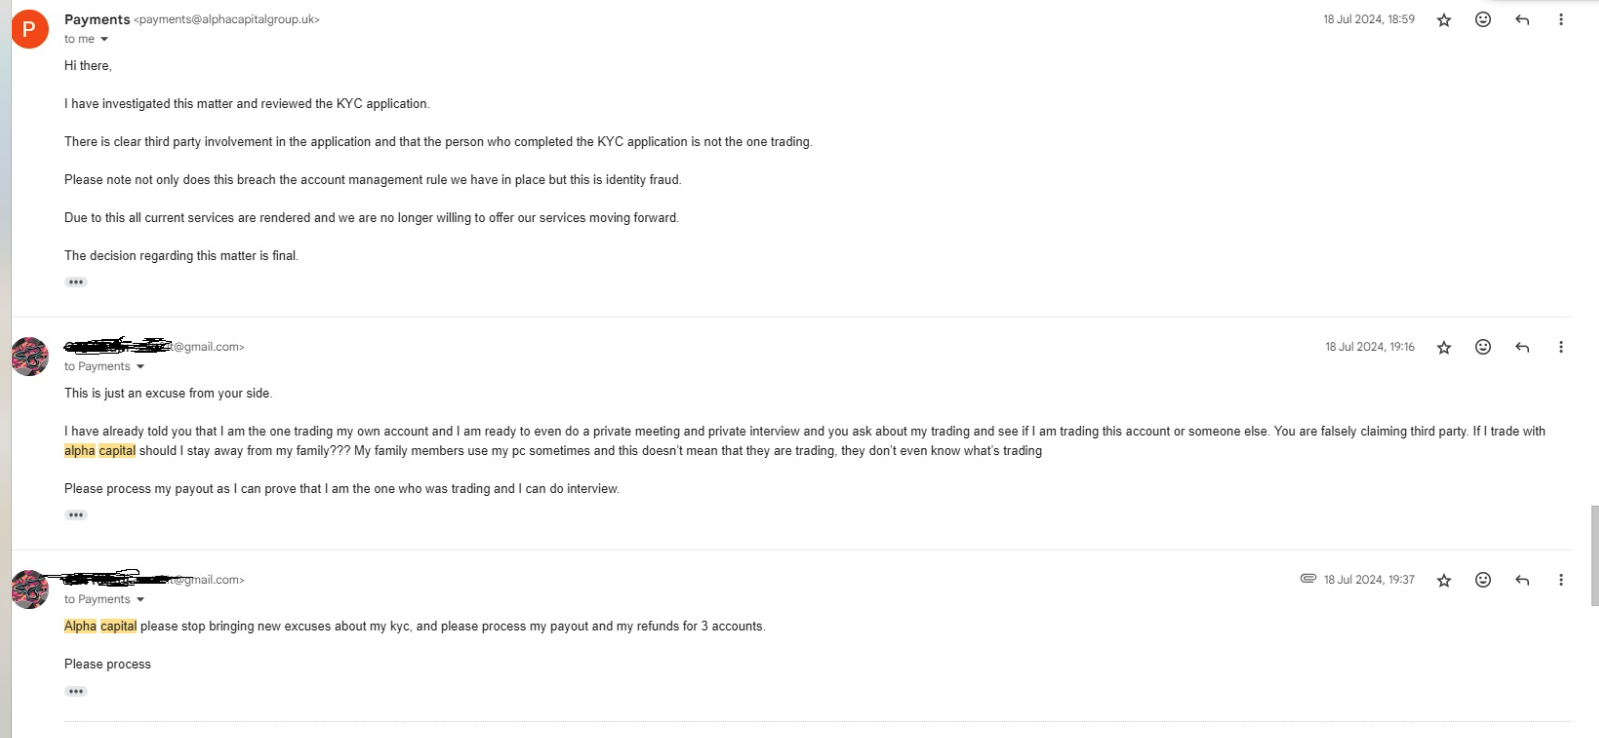Star the 18:59 email from Payments
The height and width of the screenshot is (738, 1599).
pos(1444,20)
